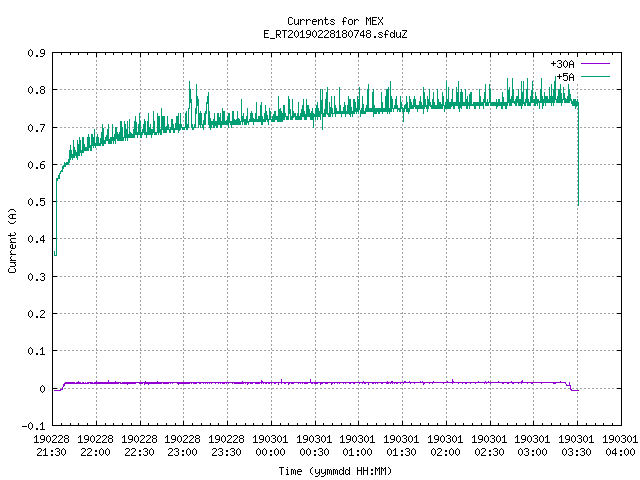Click the +30A legend label
Image resolution: width=640 pixels, height=480 pixels.
[562, 64]
